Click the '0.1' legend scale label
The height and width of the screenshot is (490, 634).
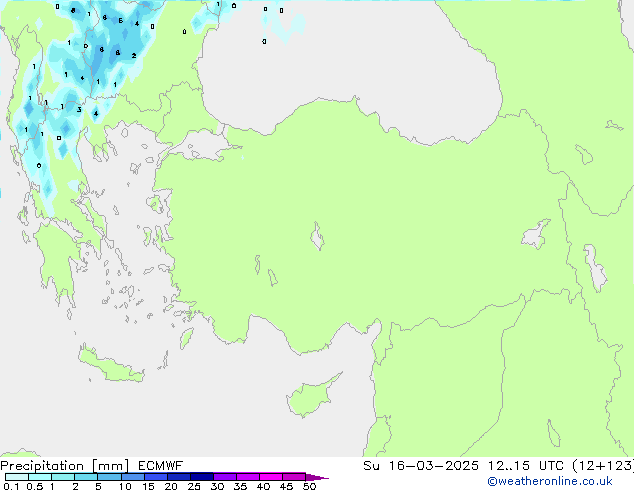(x=11, y=486)
